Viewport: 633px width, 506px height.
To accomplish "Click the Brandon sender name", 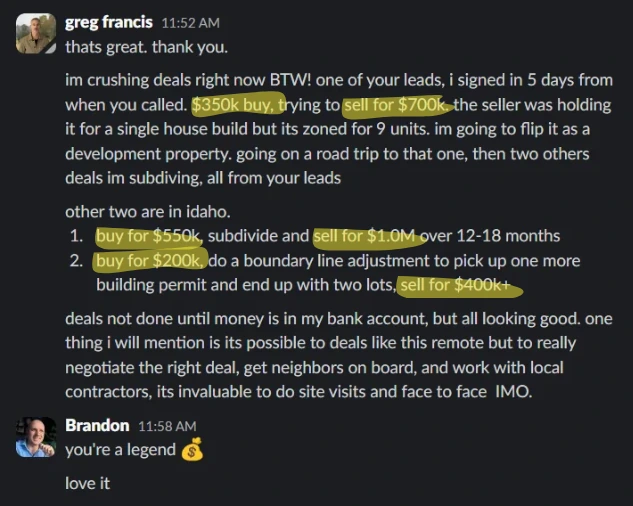I will tap(97, 426).
